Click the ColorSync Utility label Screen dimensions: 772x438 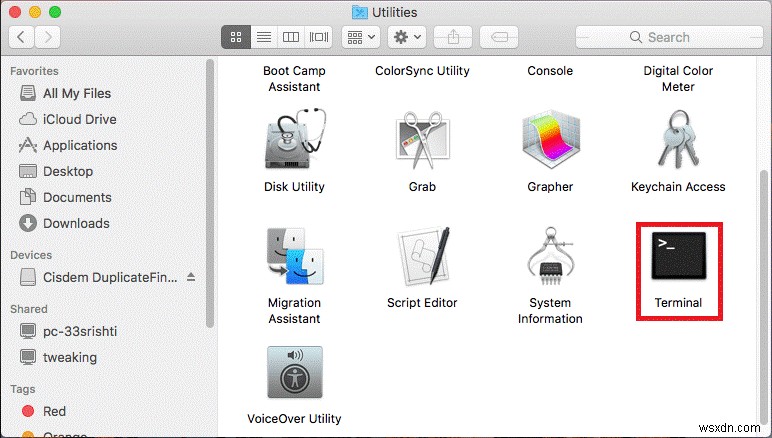422,71
